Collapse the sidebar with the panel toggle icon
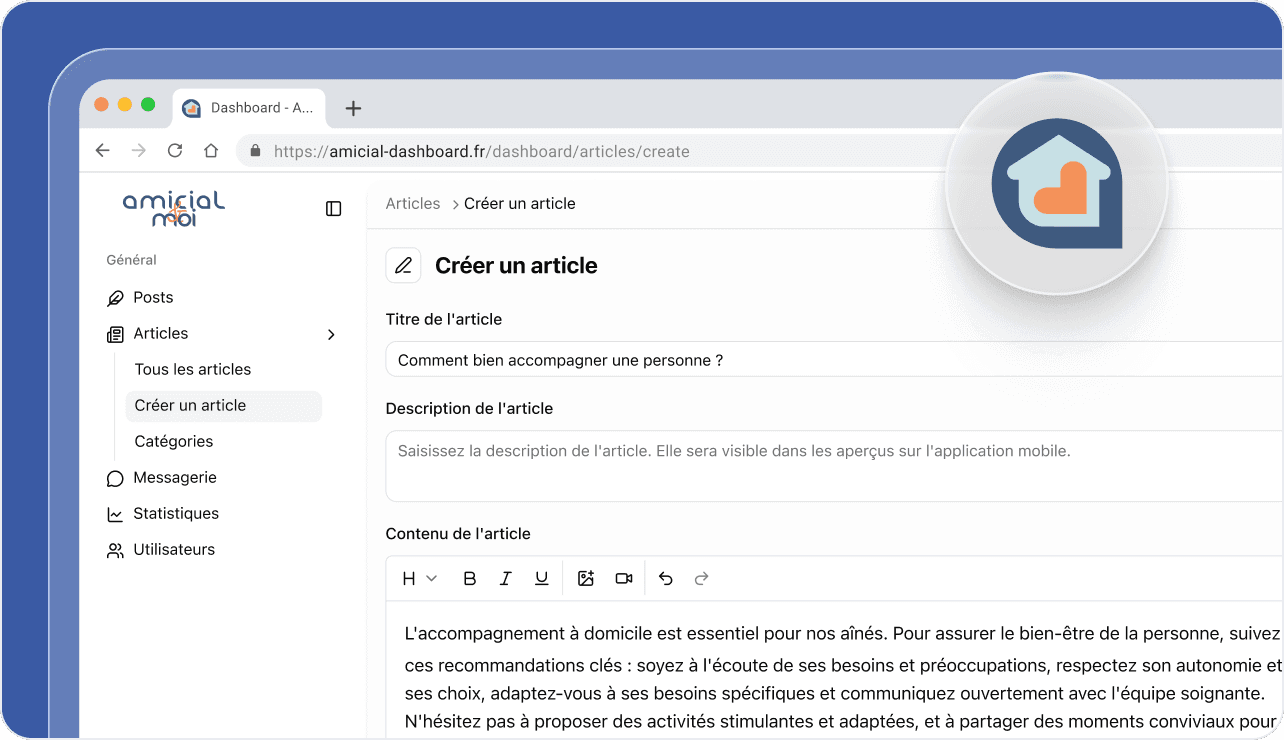The width and height of the screenshot is (1284, 740). pyautogui.click(x=334, y=208)
